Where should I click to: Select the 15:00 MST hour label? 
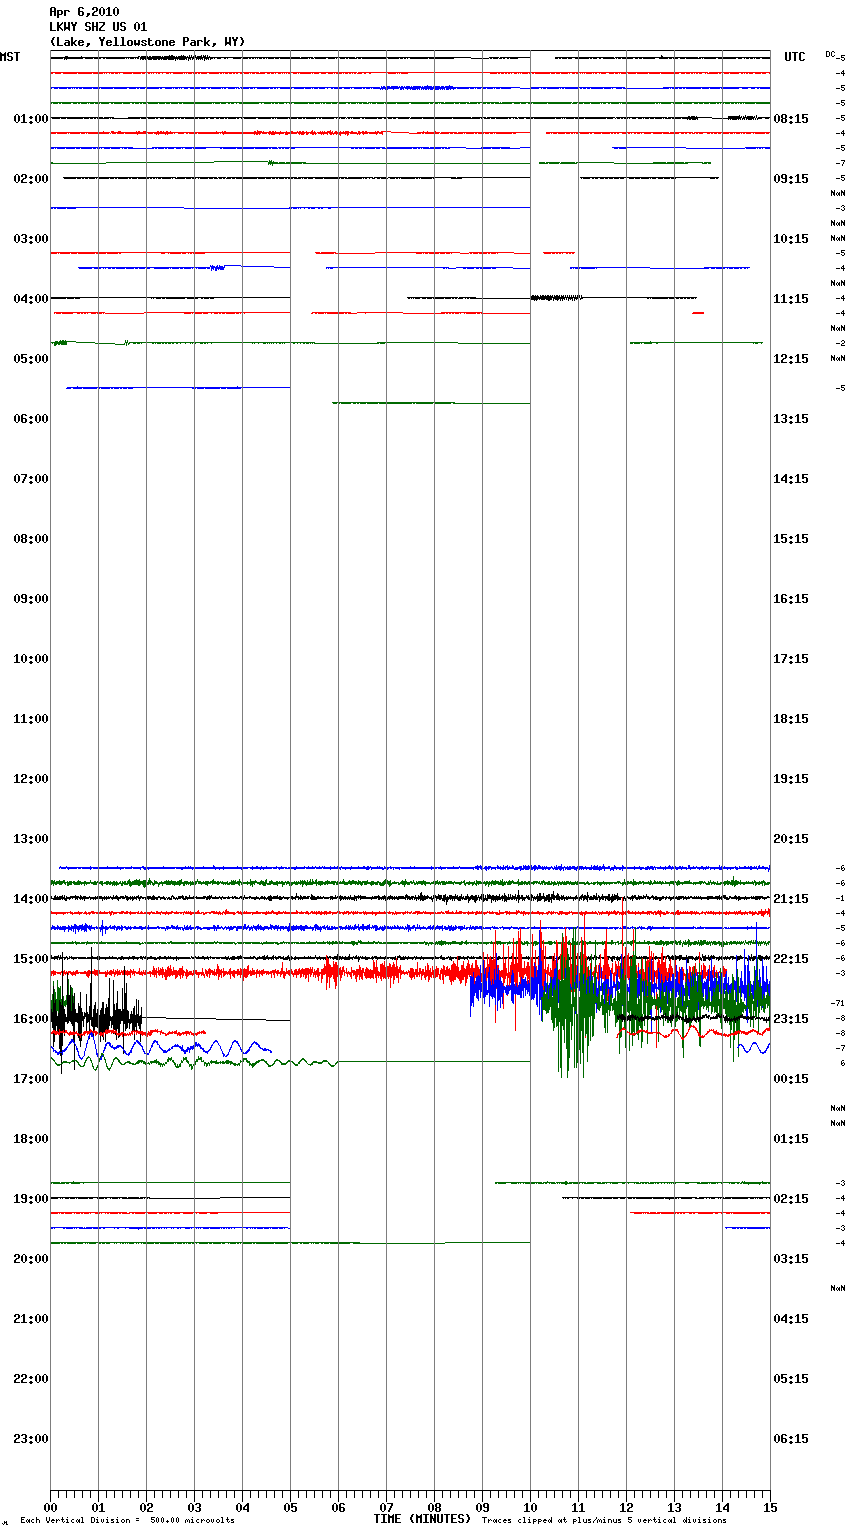(31, 959)
